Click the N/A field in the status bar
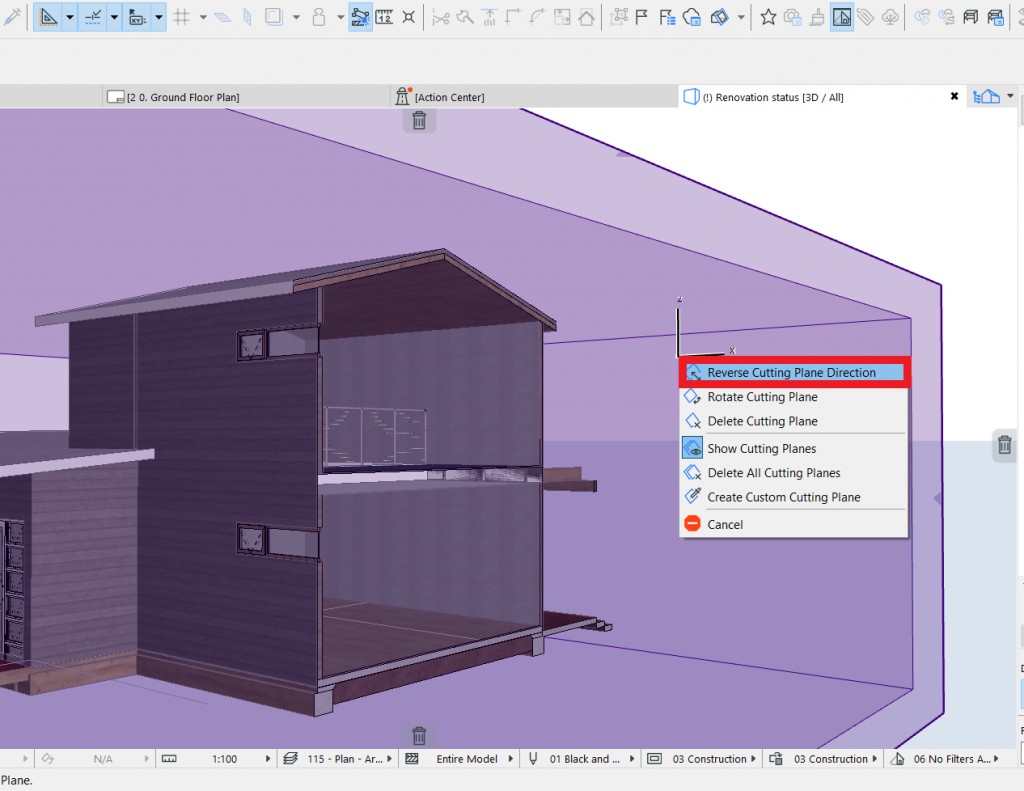Screen dimensions: 1024x791 pos(103,759)
